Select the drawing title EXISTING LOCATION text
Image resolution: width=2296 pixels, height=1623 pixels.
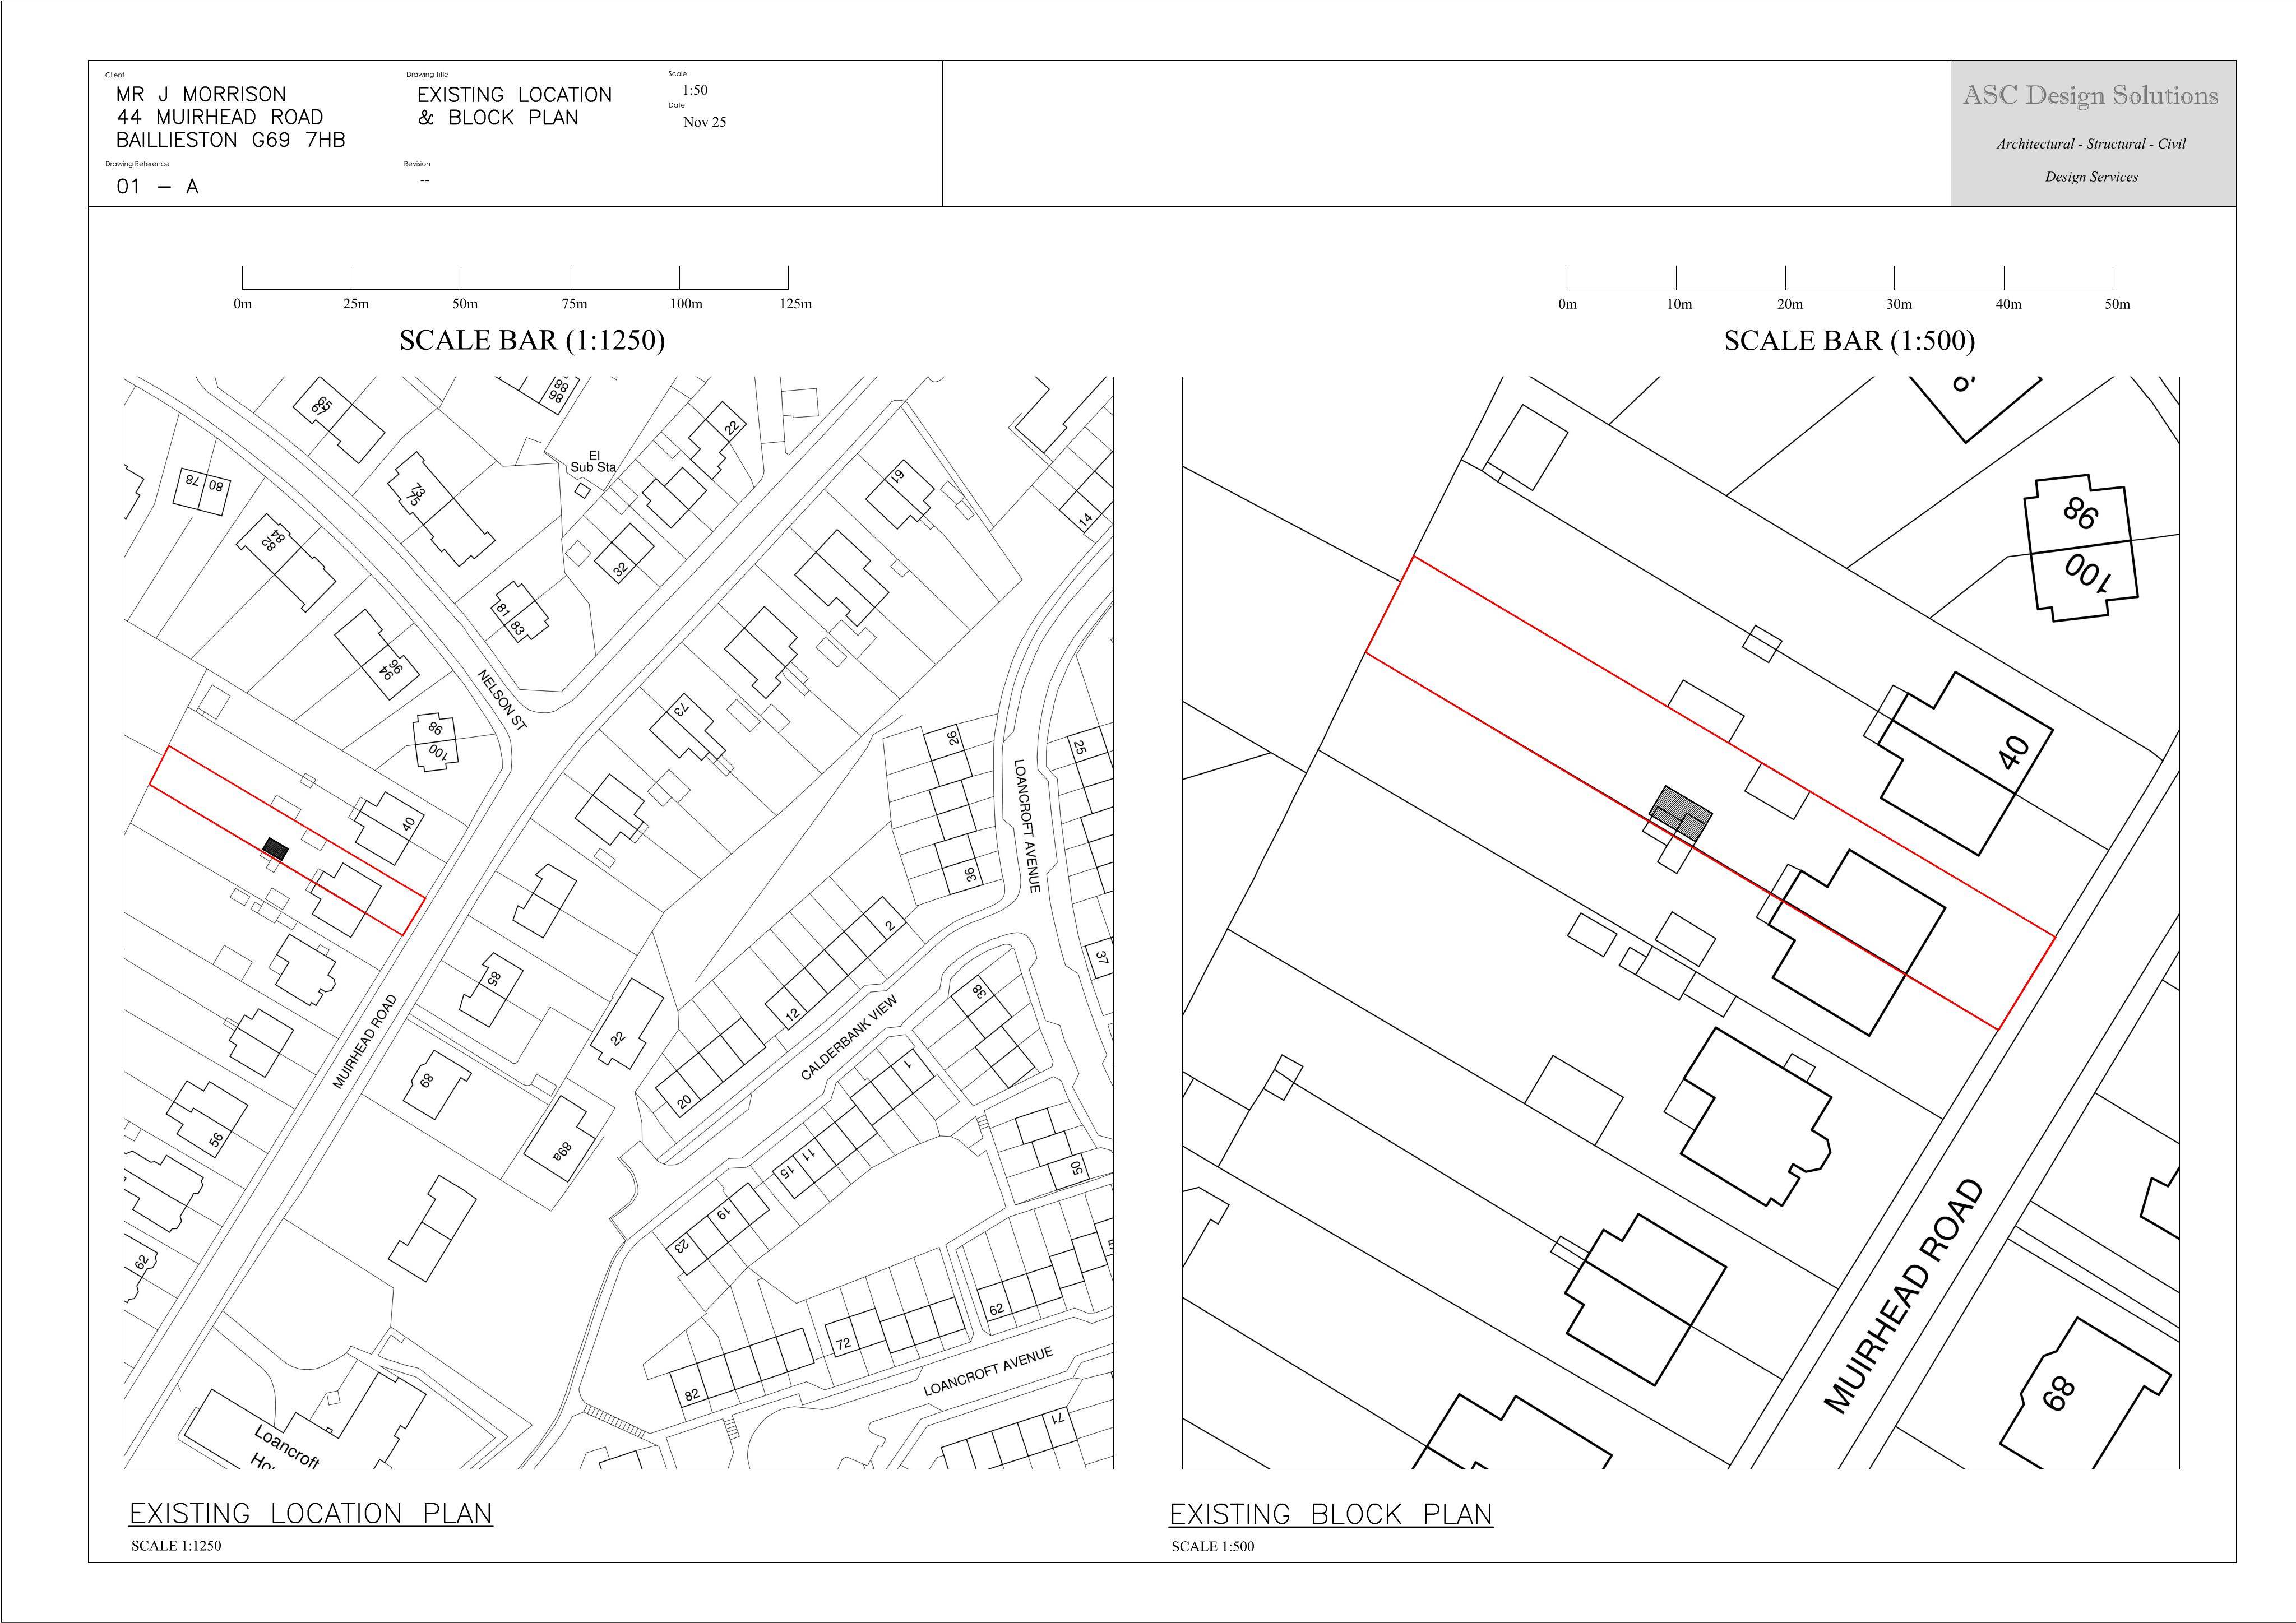514,95
